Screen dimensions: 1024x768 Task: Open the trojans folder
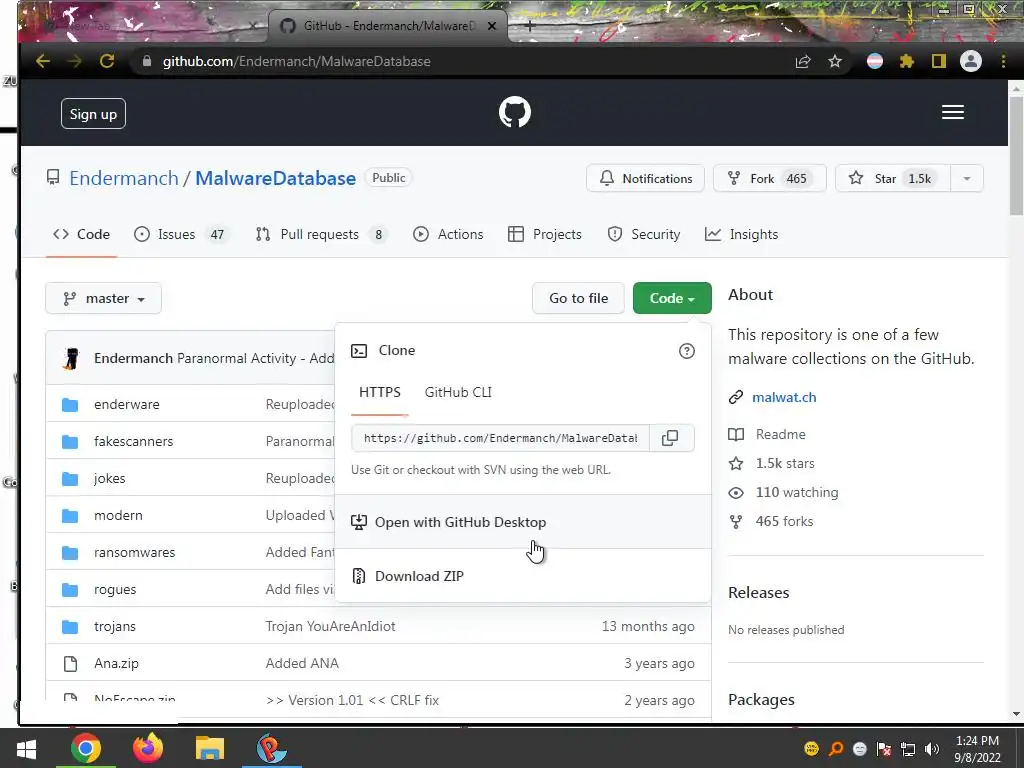[x=115, y=626]
